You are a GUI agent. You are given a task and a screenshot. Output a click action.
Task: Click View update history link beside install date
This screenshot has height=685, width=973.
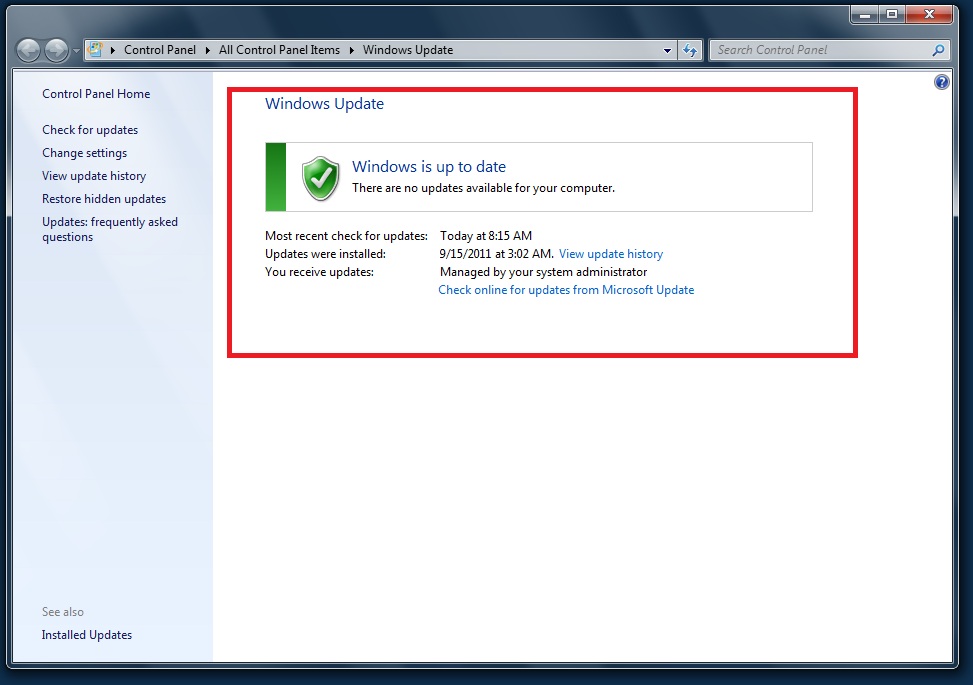tap(611, 254)
